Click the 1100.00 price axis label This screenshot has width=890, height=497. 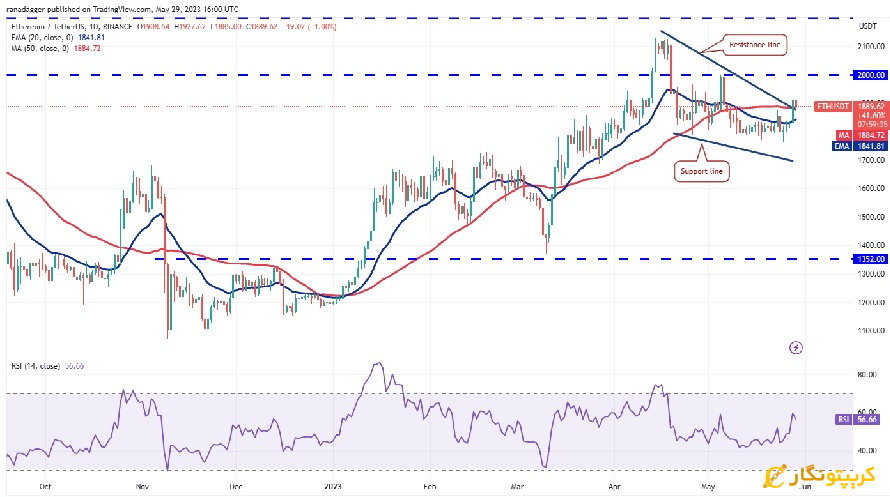pyautogui.click(x=871, y=331)
